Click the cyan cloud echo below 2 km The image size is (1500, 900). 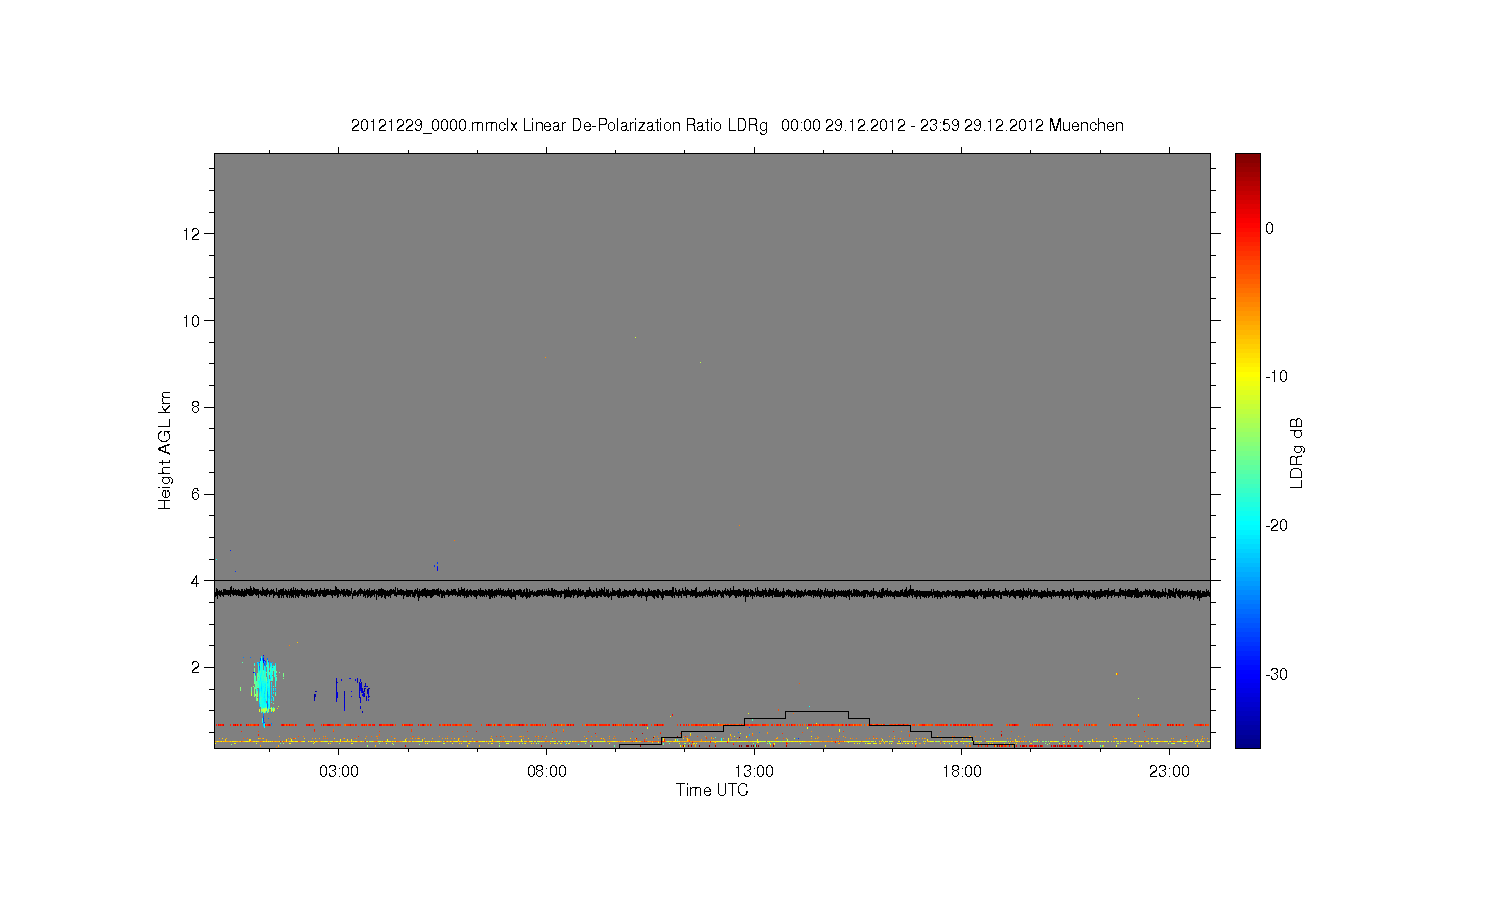click(x=264, y=687)
